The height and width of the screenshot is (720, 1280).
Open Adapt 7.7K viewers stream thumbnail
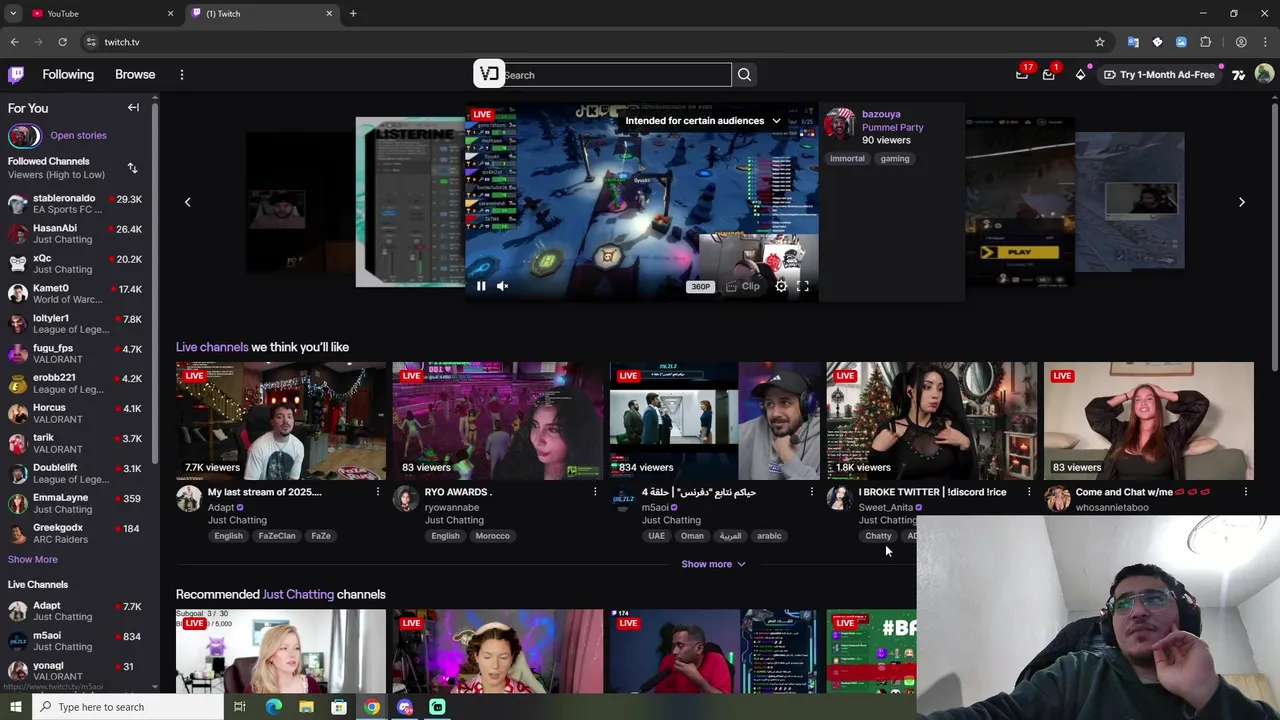click(x=280, y=421)
